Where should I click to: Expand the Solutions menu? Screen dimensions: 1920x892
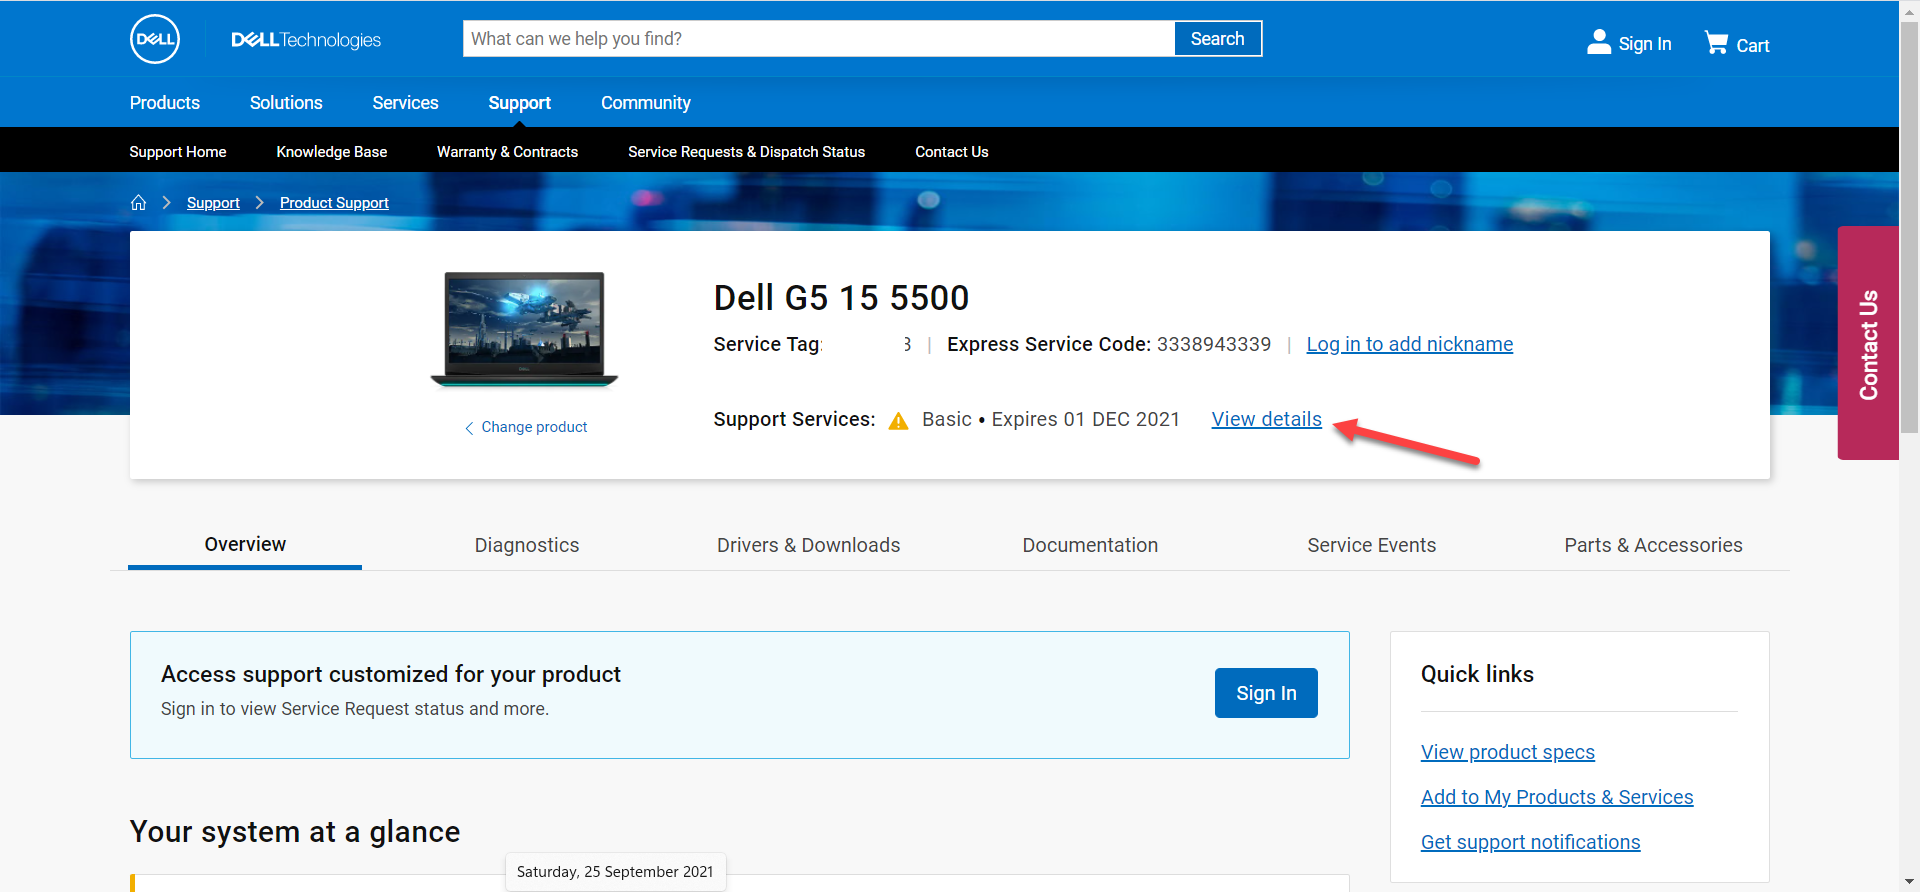click(286, 103)
